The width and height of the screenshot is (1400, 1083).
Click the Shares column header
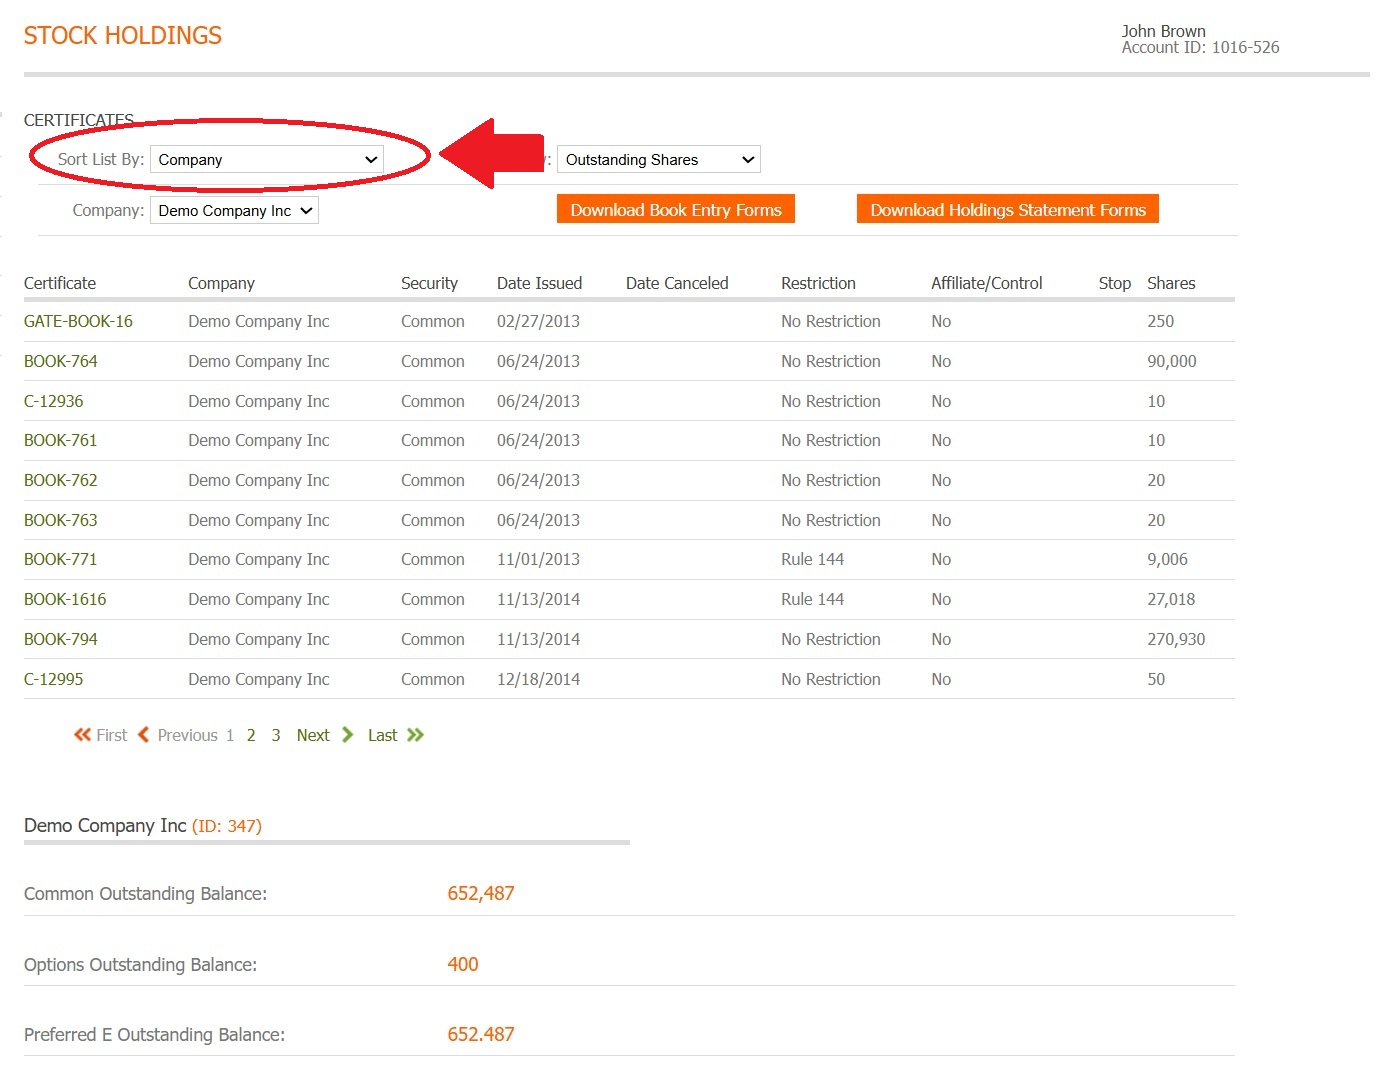tap(1171, 284)
